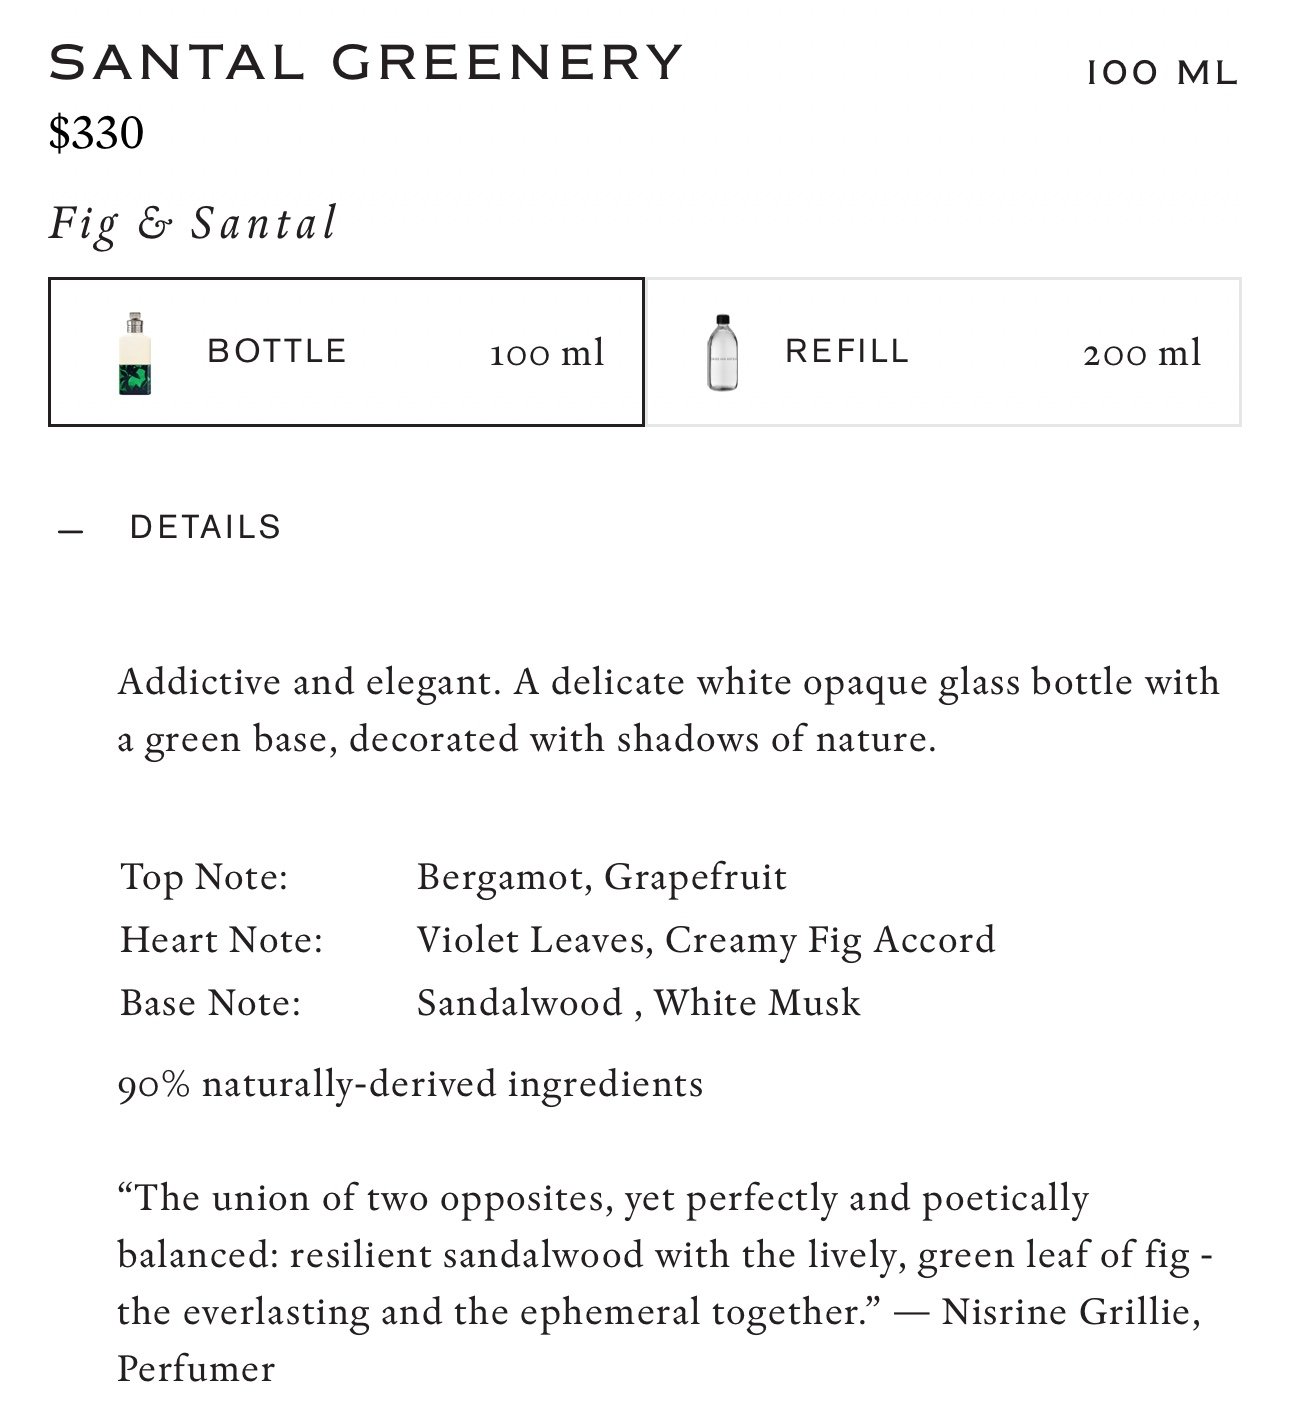Click the 200 ml refill size text
The width and height of the screenshot is (1290, 1428).
tap(1142, 353)
